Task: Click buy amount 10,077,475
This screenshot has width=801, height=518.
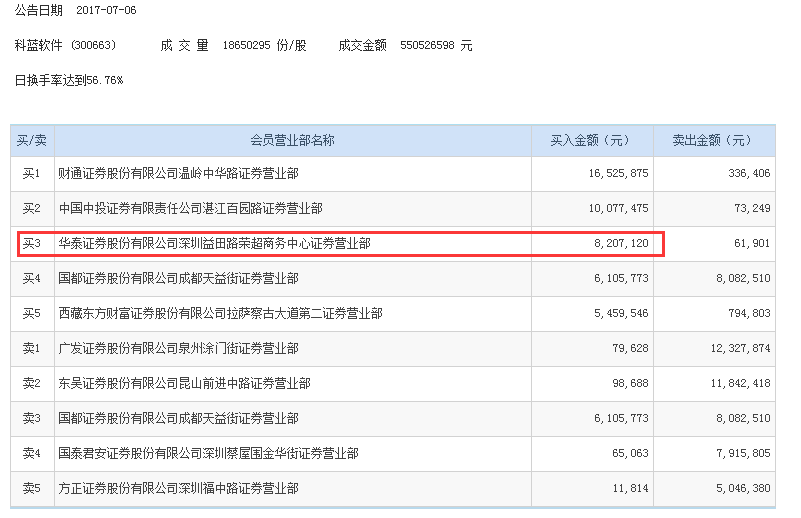Action: click(x=618, y=208)
